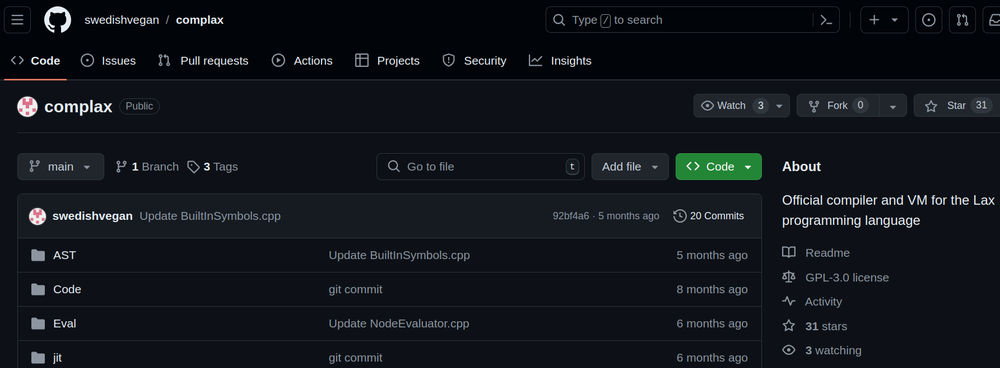
Task: Switch to the Issues tab
Action: coord(108,61)
